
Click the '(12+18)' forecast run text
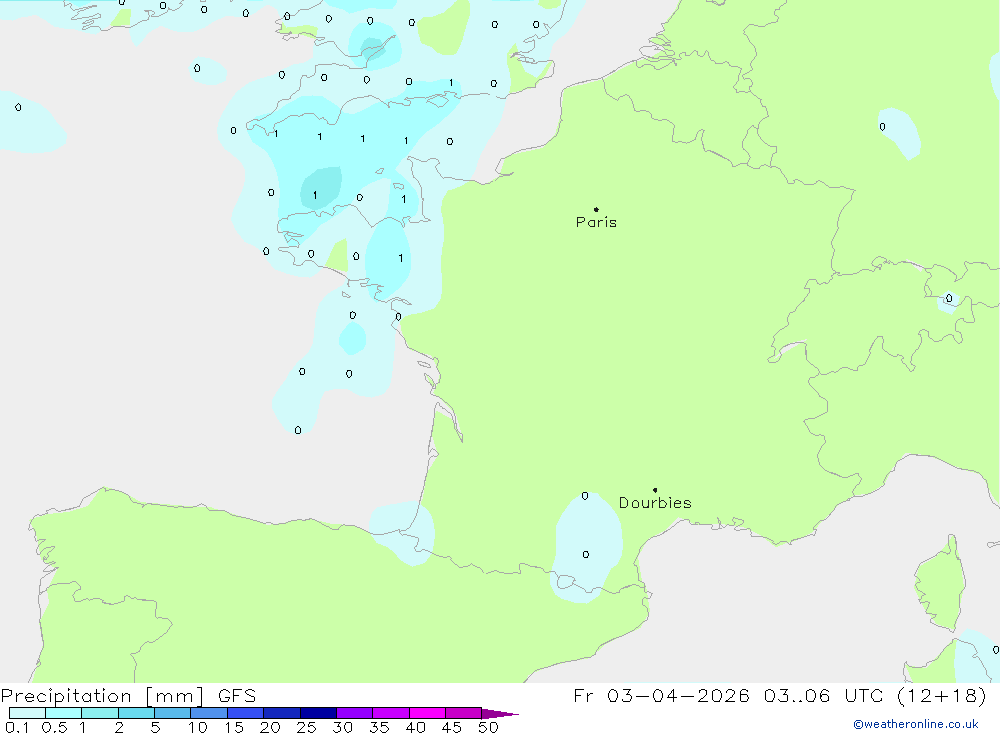pyautogui.click(x=941, y=695)
